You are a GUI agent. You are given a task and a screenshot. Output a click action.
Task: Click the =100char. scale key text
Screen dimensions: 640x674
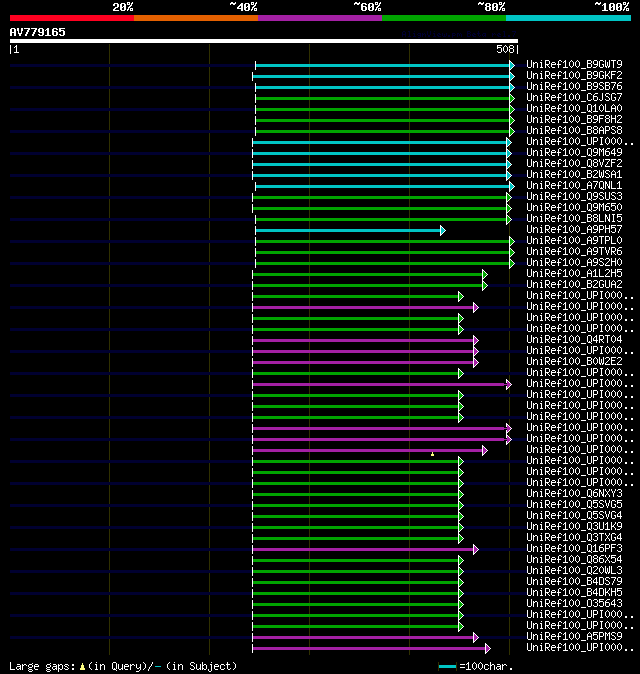tap(486, 666)
